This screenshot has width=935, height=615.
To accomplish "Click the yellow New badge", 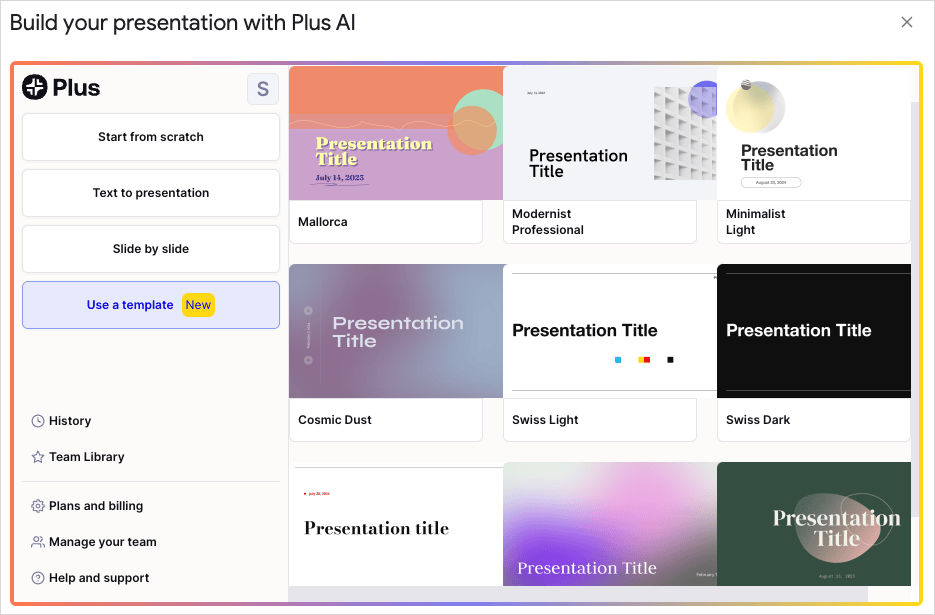I will (198, 305).
